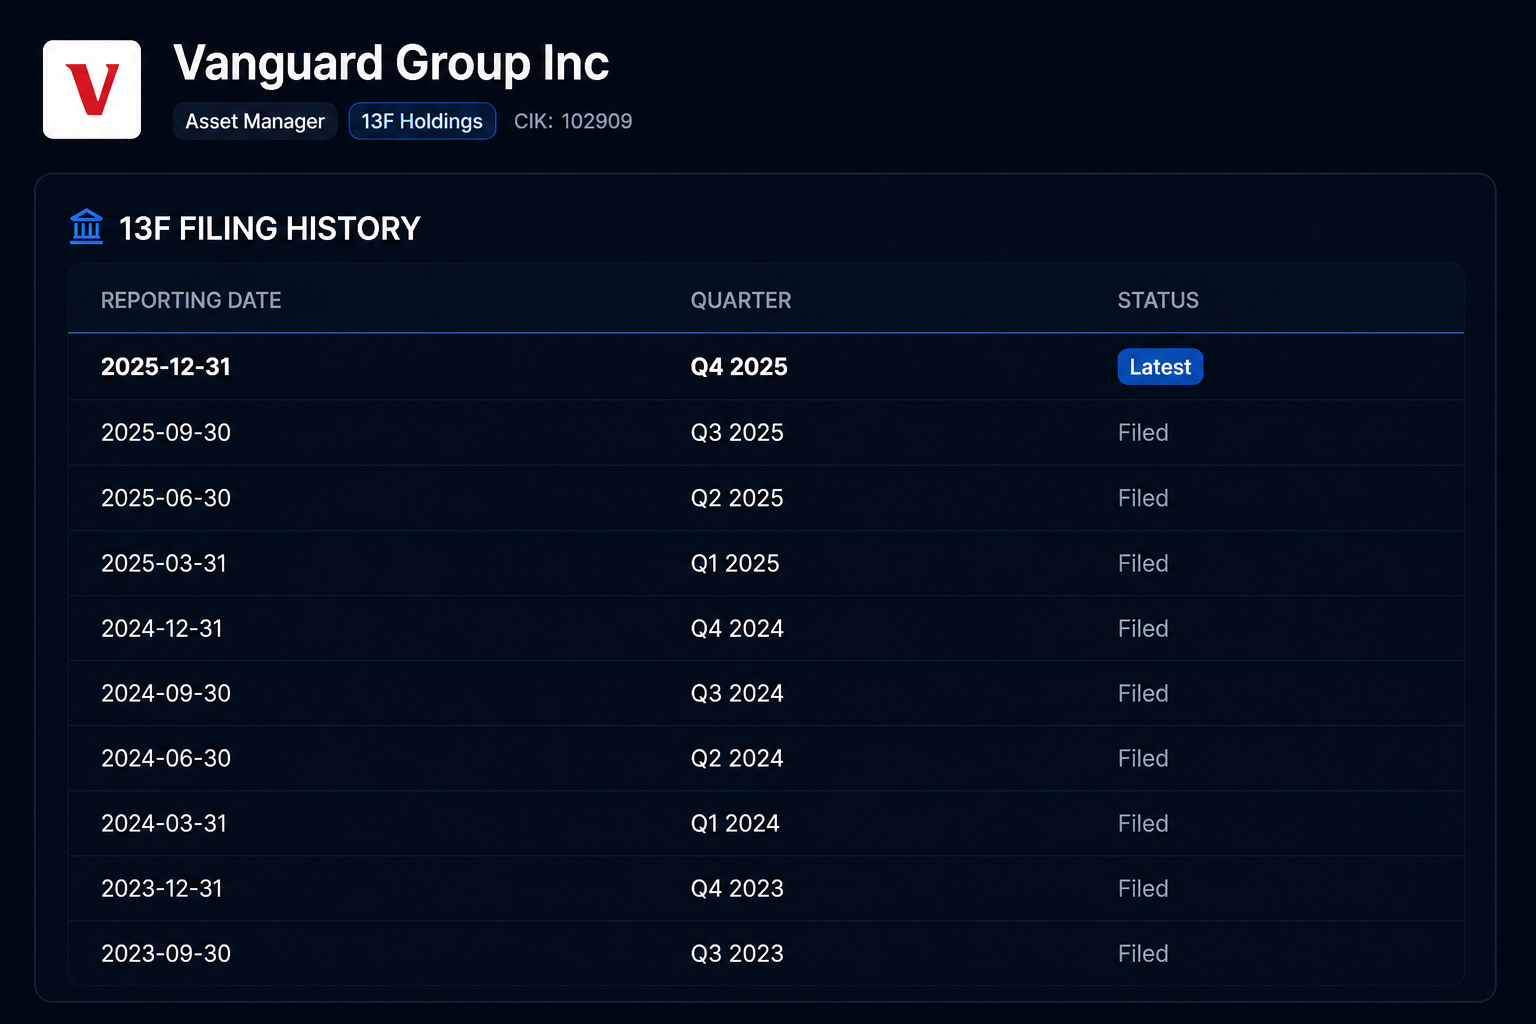Open the 2025-03-31 filing row
The width and height of the screenshot is (1536, 1024).
(x=766, y=563)
